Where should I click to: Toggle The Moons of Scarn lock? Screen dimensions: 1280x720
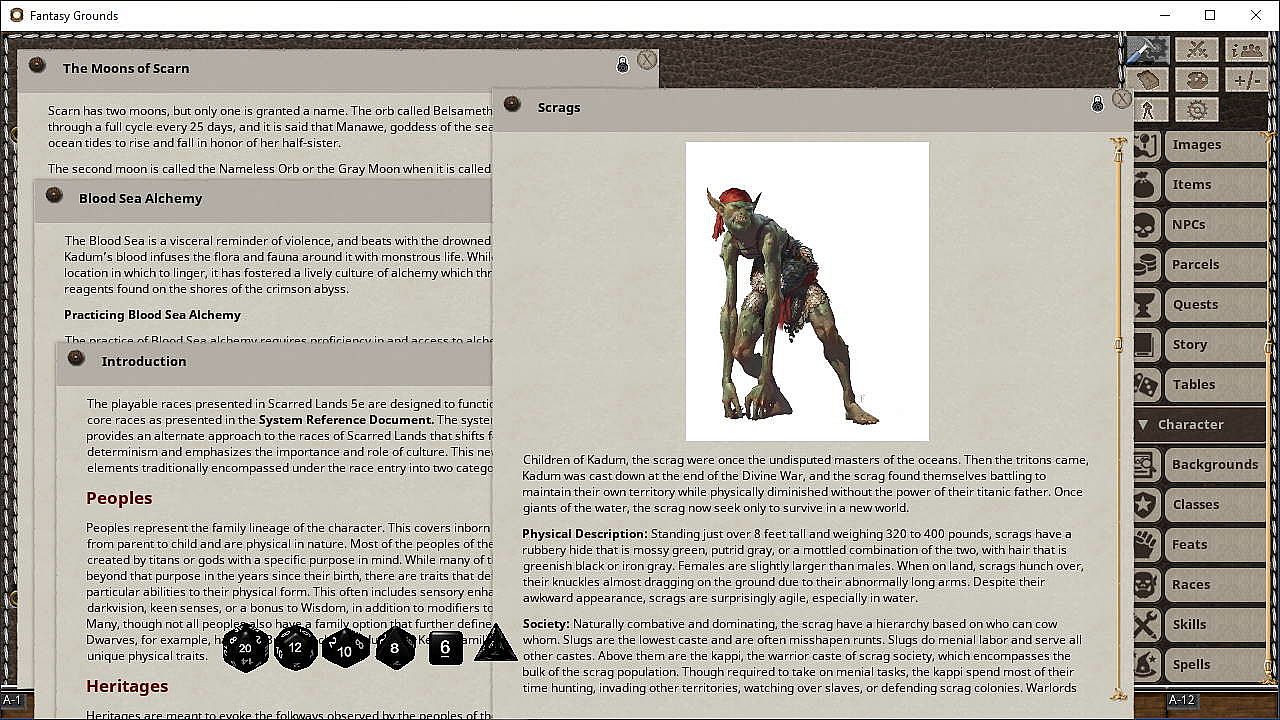[x=622, y=65]
